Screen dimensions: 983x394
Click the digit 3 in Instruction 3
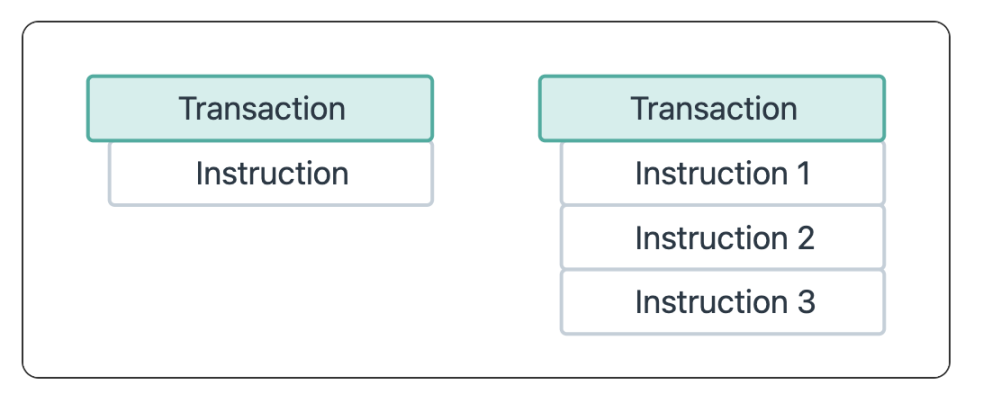(806, 302)
